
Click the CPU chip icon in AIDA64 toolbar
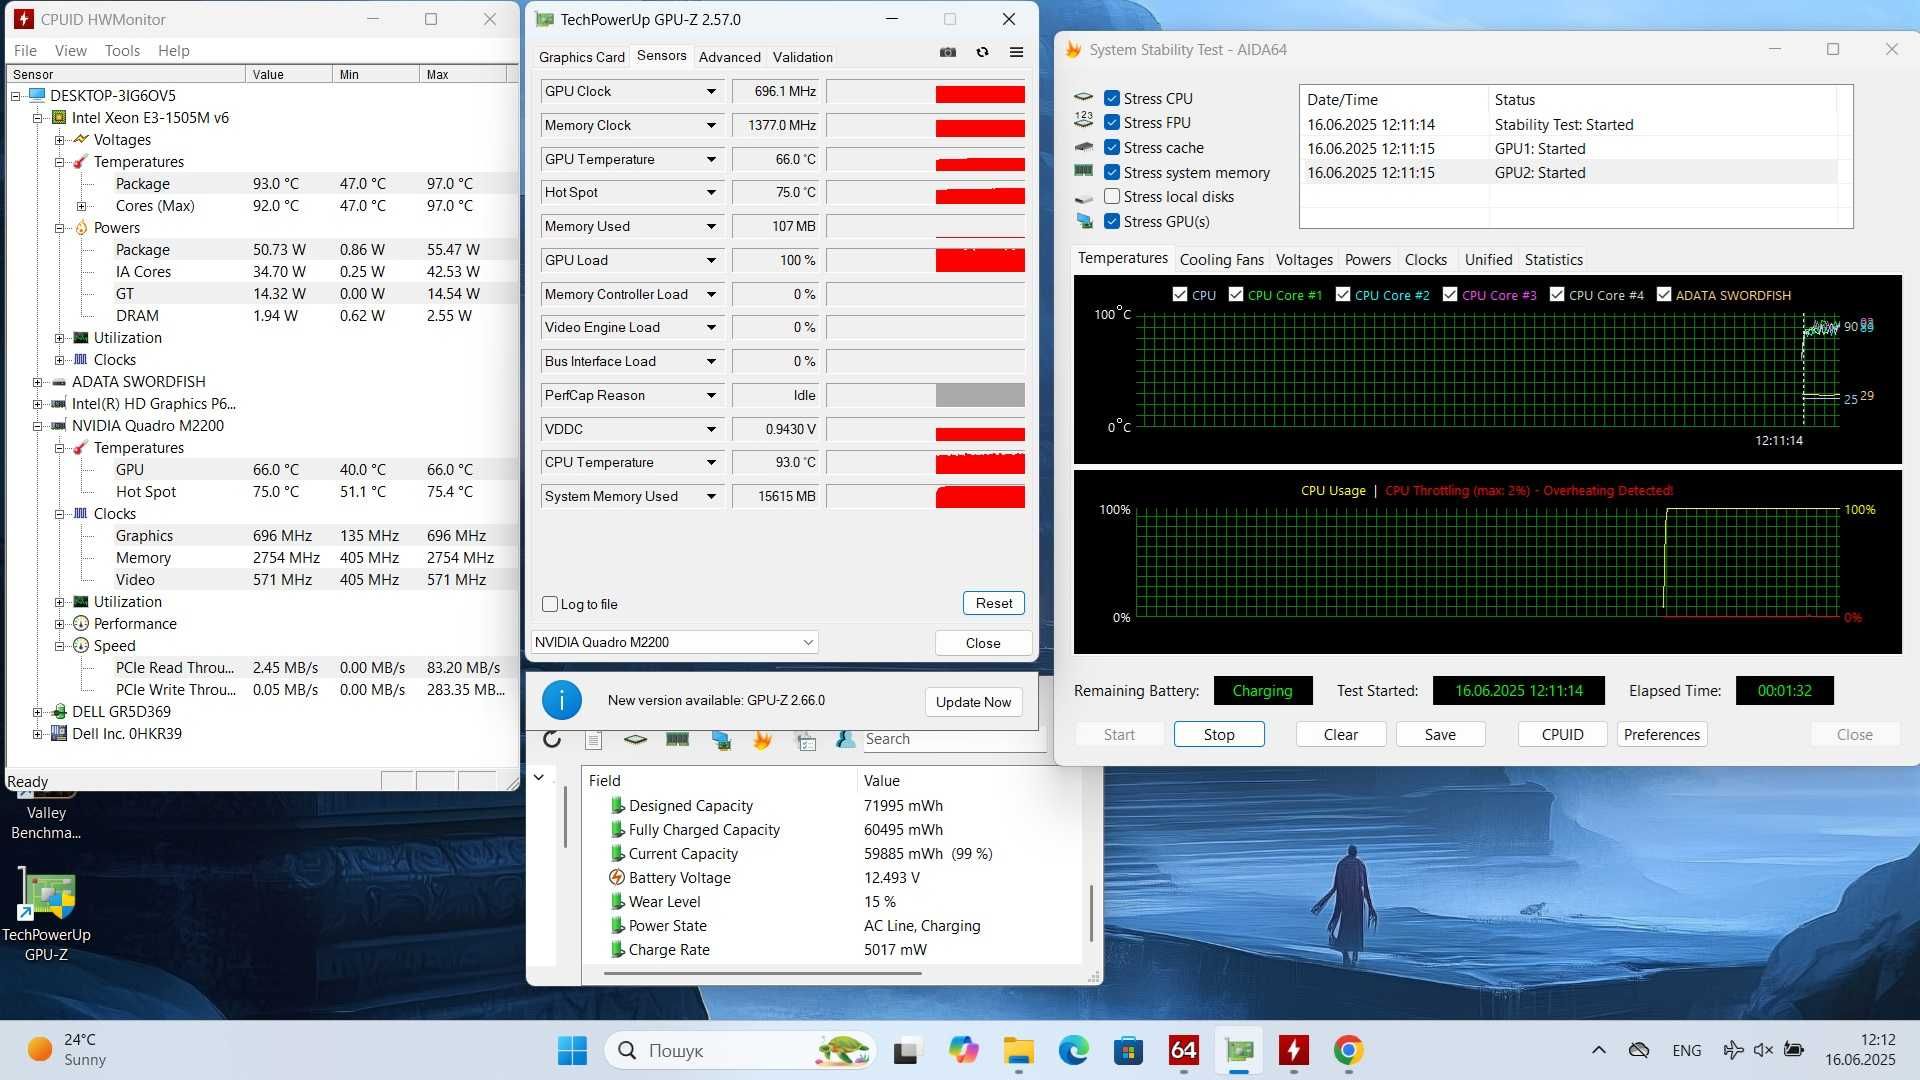(x=635, y=739)
